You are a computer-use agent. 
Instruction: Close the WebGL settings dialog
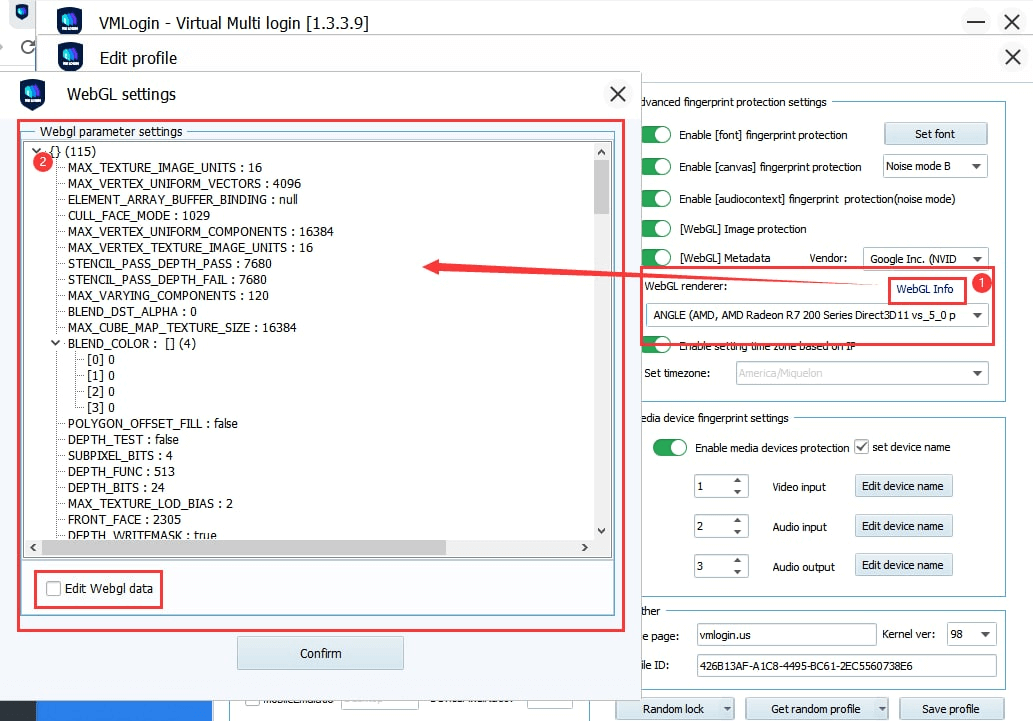[618, 95]
